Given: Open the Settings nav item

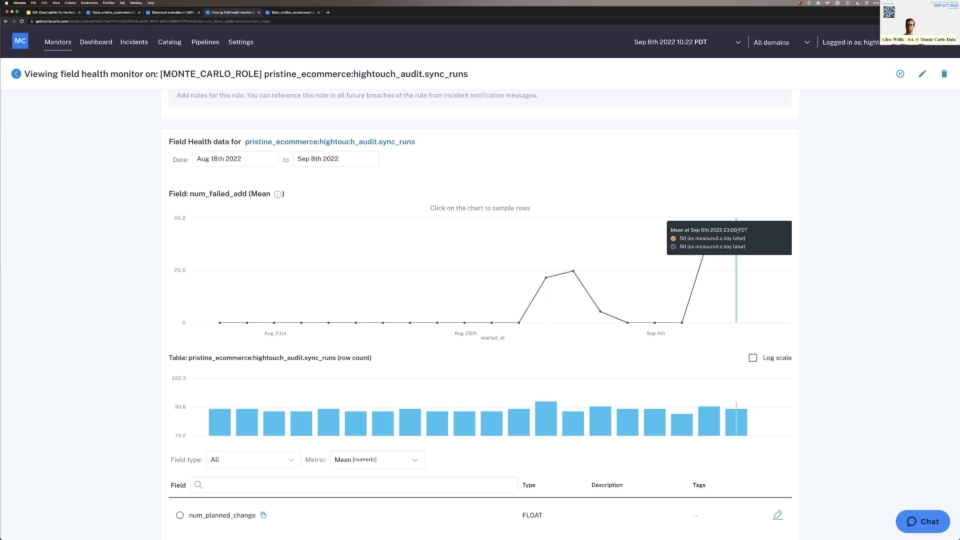Looking at the screenshot, I should pyautogui.click(x=241, y=42).
